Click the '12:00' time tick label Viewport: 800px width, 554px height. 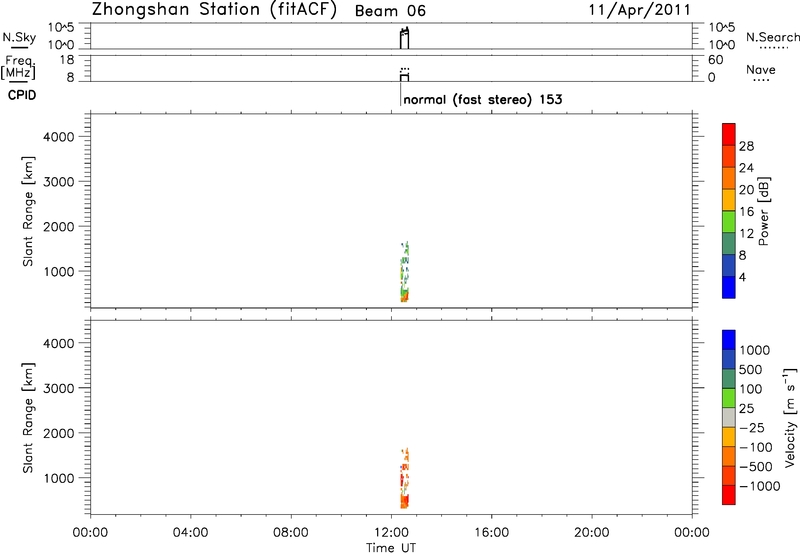pos(391,533)
